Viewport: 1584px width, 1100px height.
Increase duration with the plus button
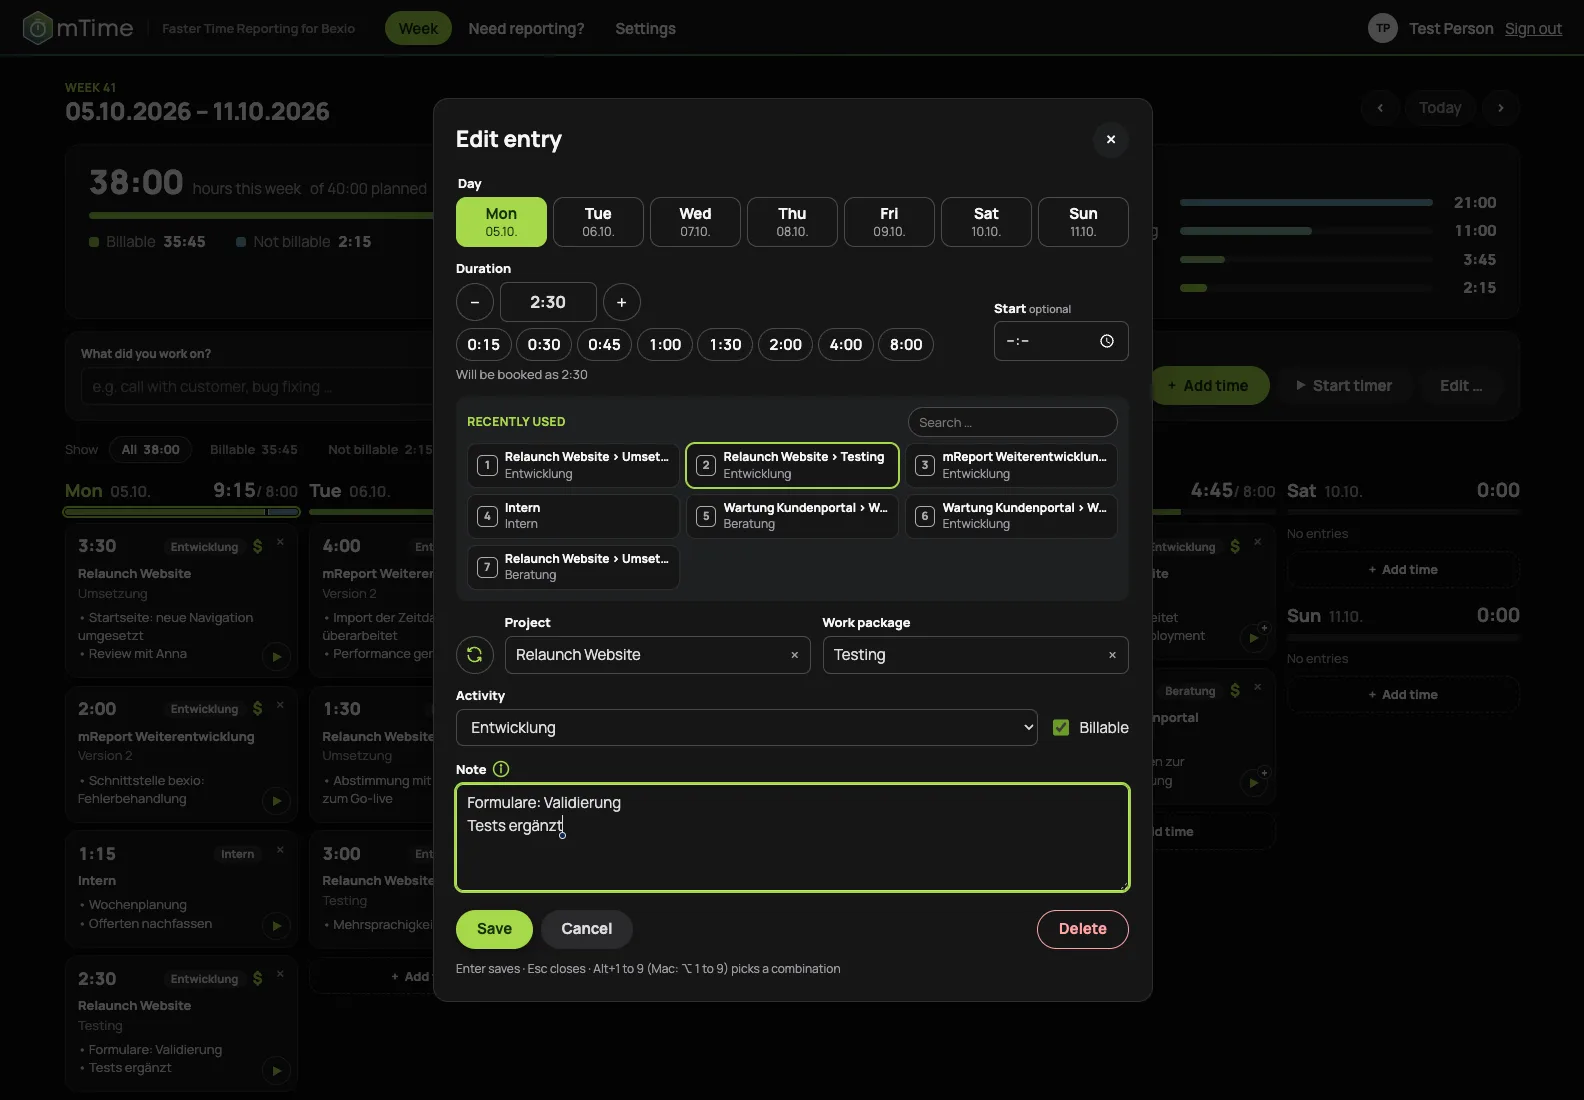[621, 302]
